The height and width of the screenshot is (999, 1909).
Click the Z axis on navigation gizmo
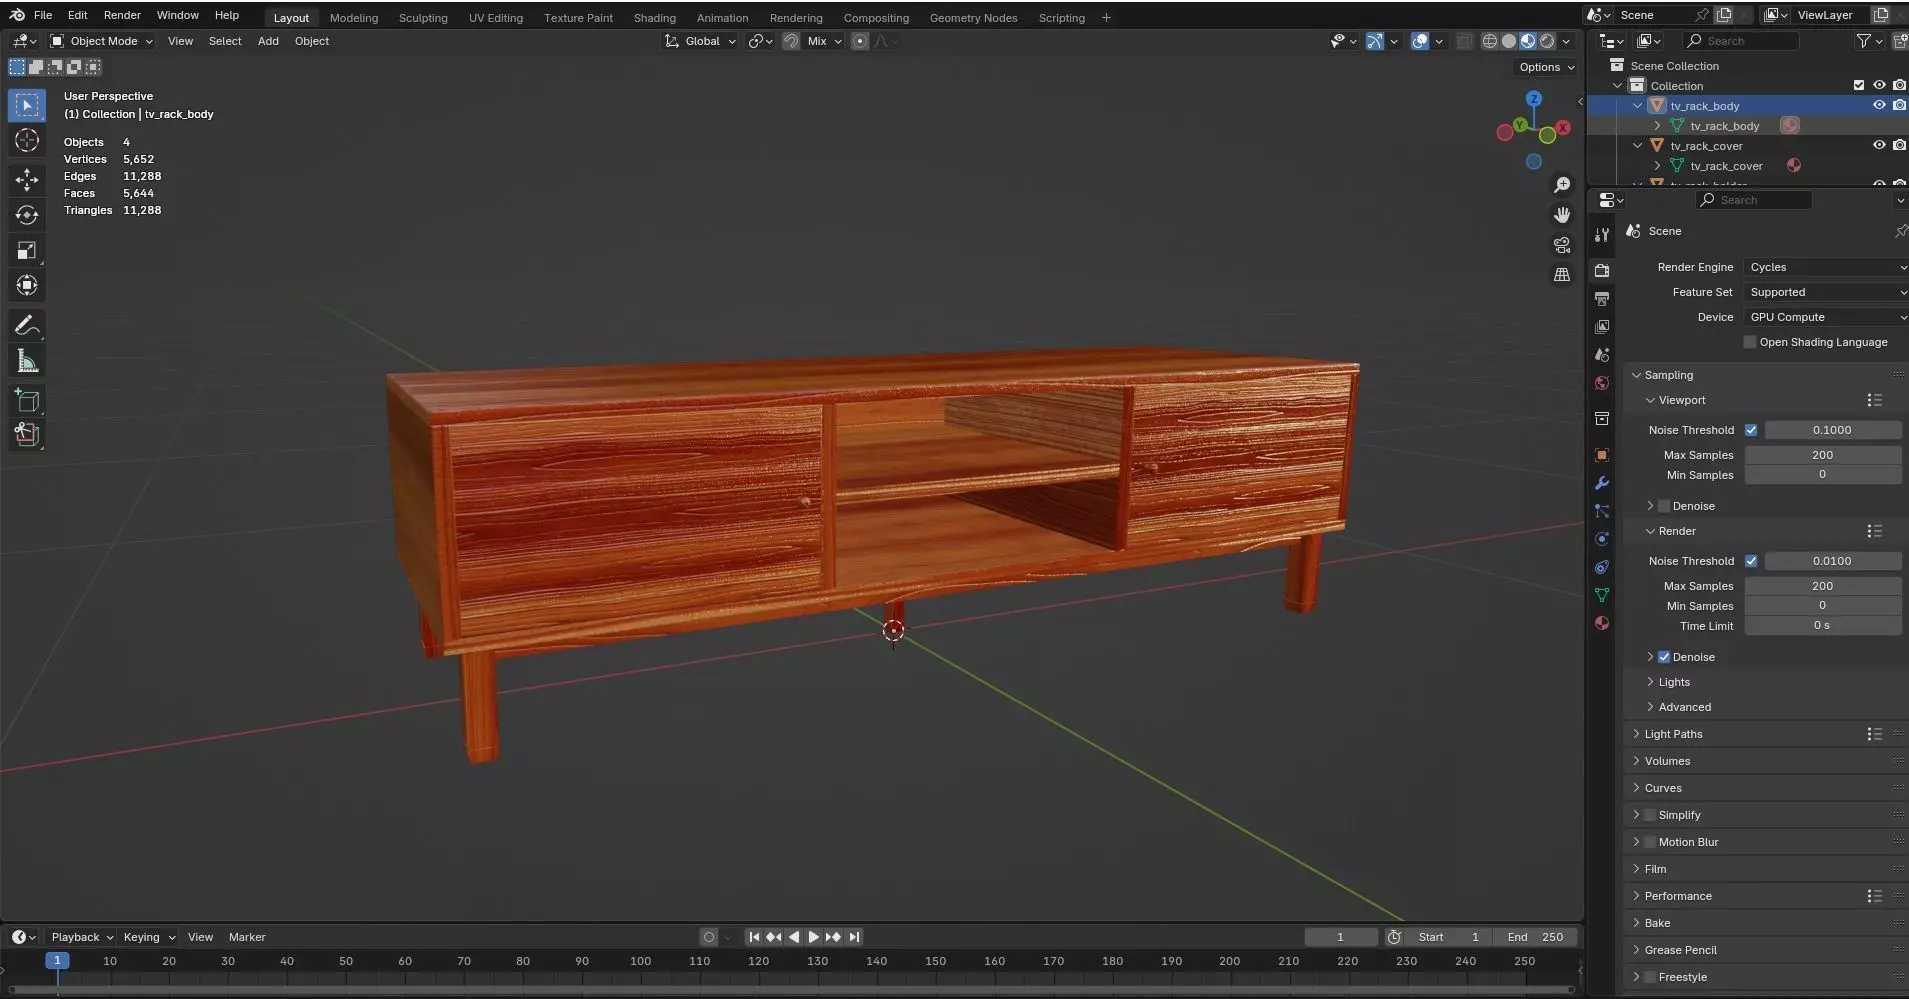tap(1533, 99)
